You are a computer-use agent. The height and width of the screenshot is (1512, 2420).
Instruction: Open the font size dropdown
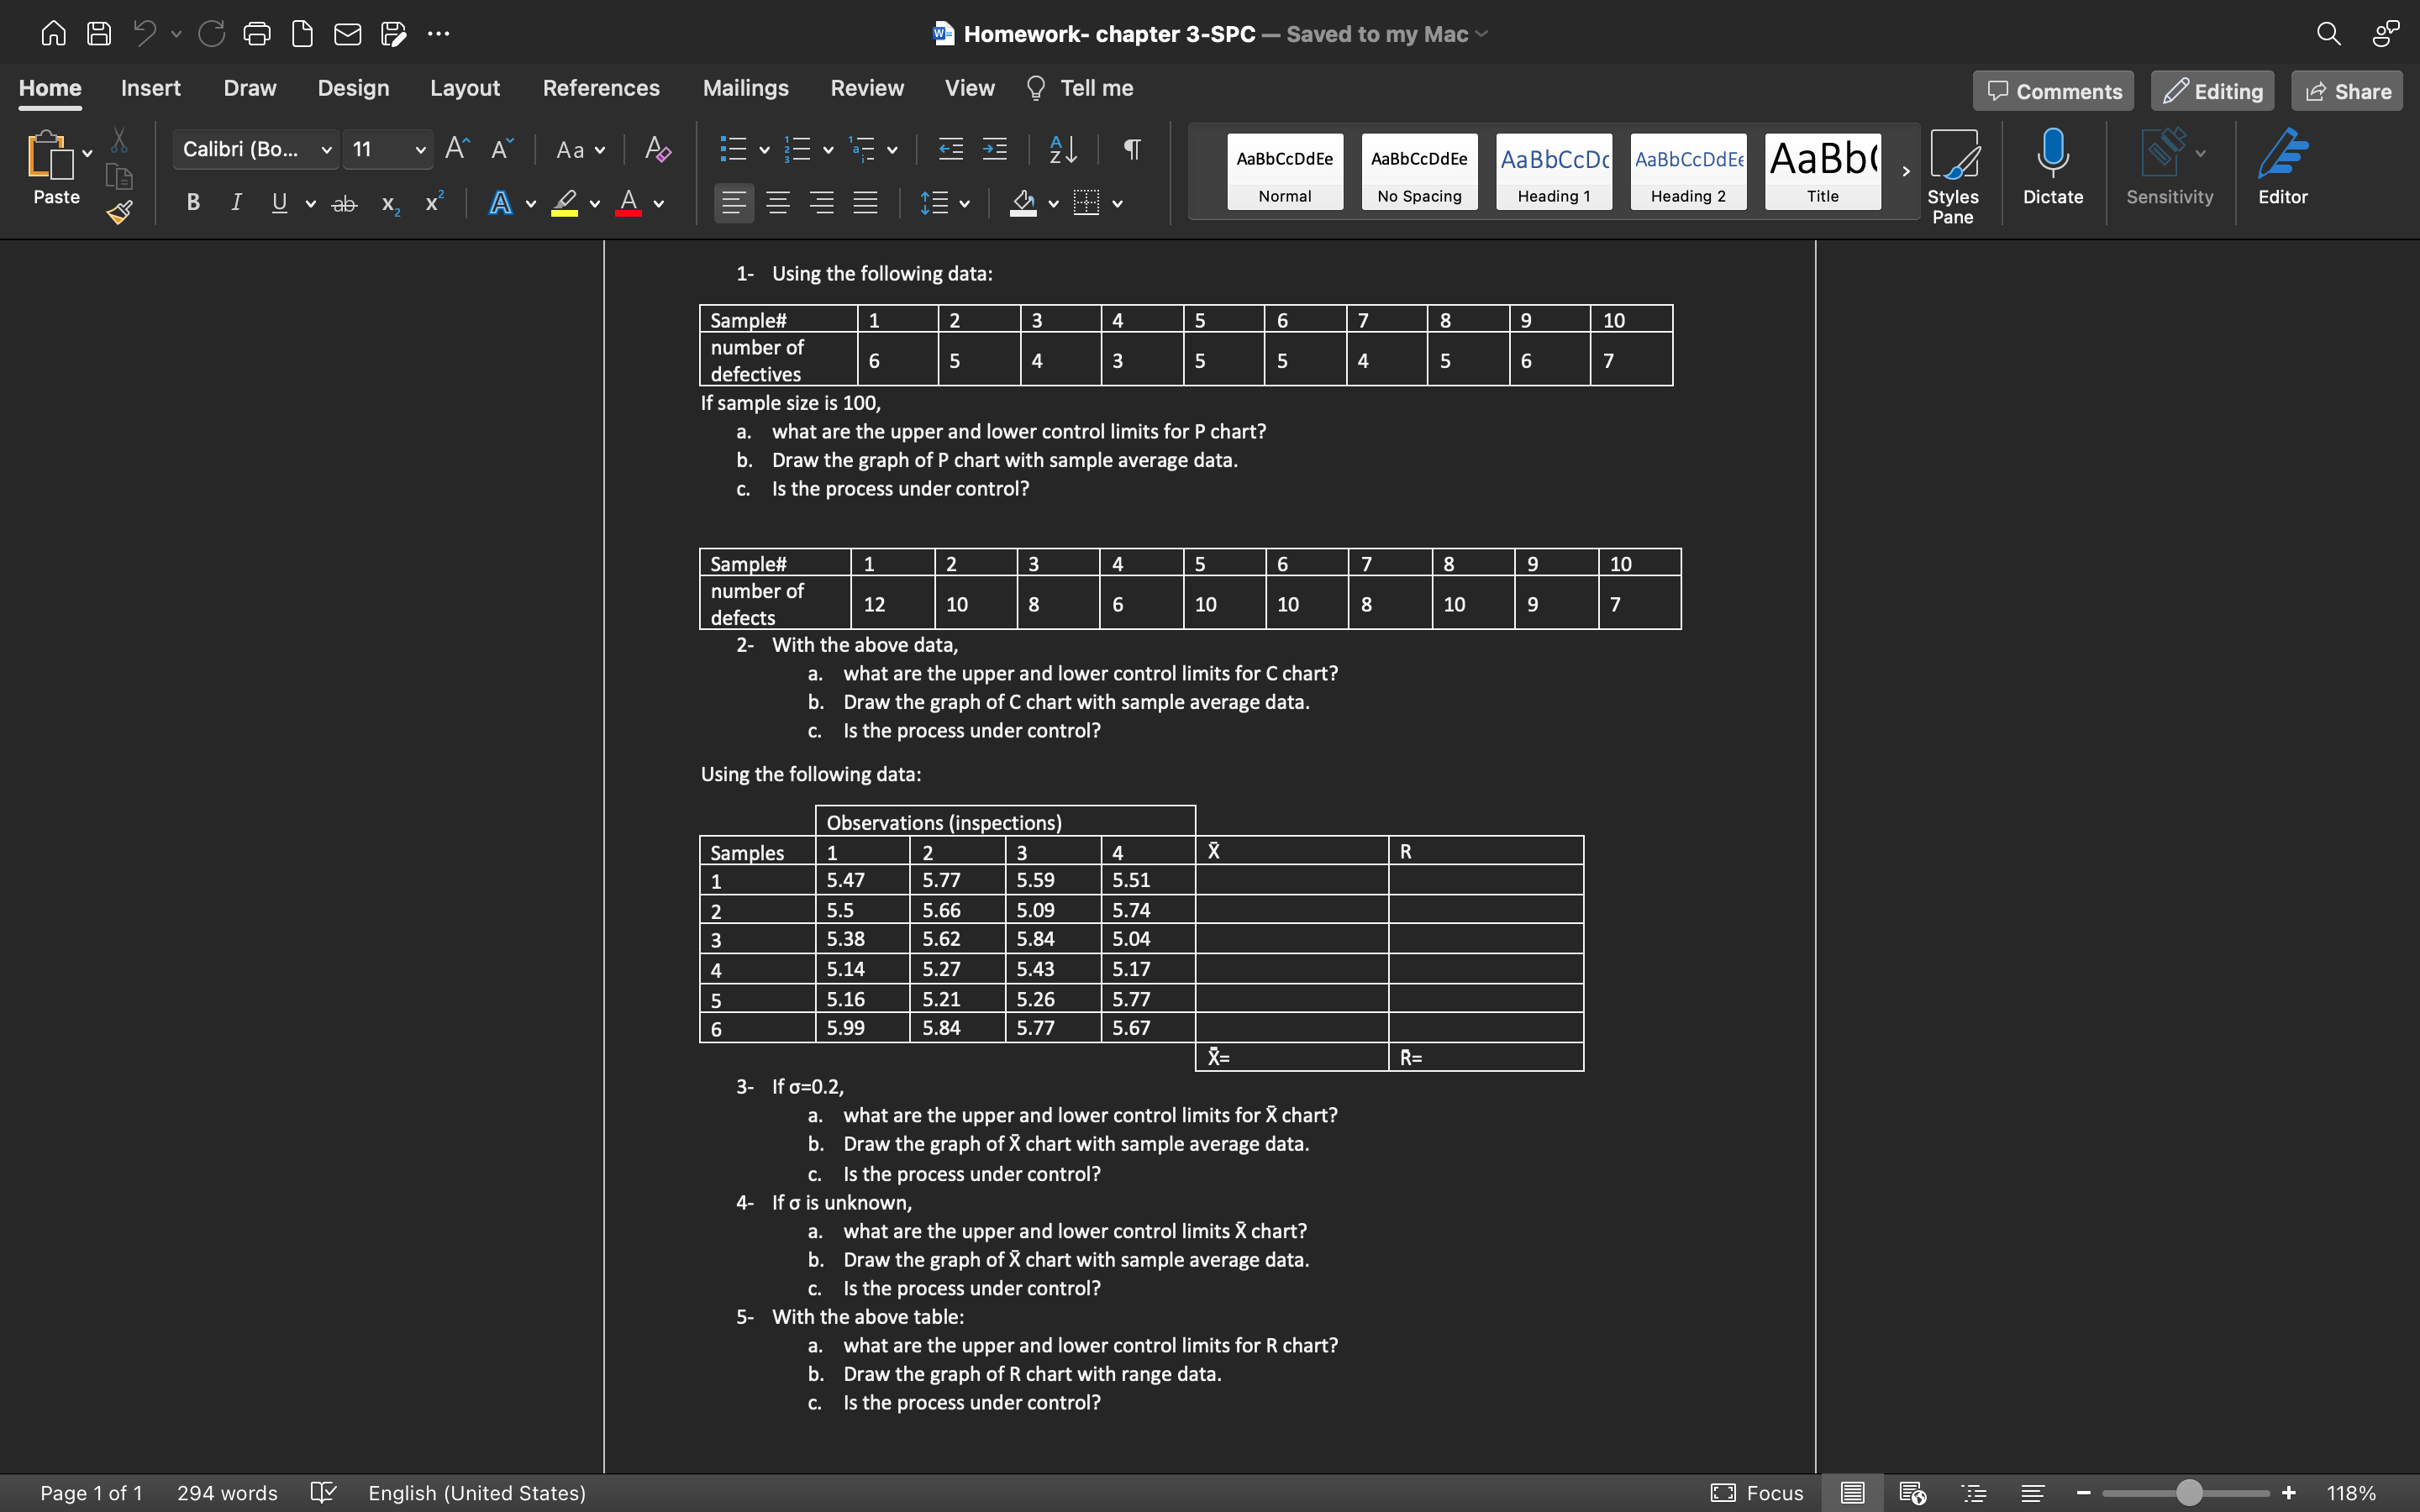(x=420, y=149)
